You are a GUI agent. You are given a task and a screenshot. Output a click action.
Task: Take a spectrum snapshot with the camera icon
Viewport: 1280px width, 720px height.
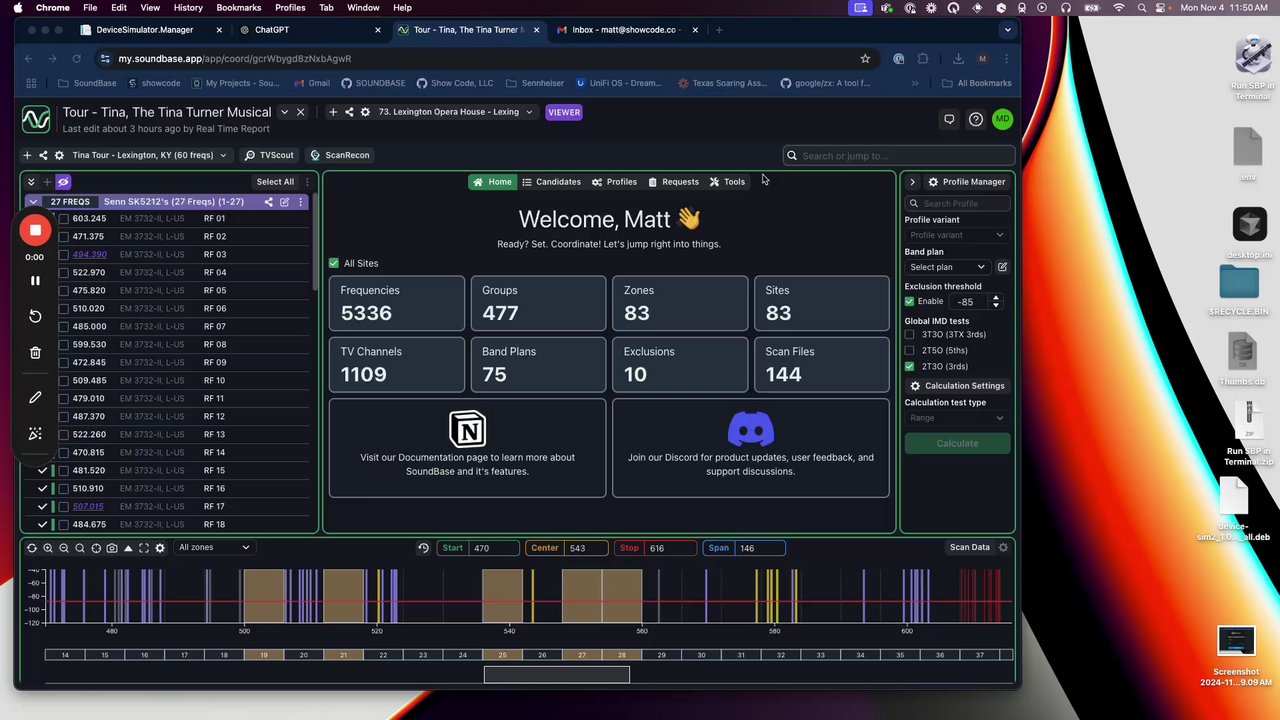click(x=112, y=548)
